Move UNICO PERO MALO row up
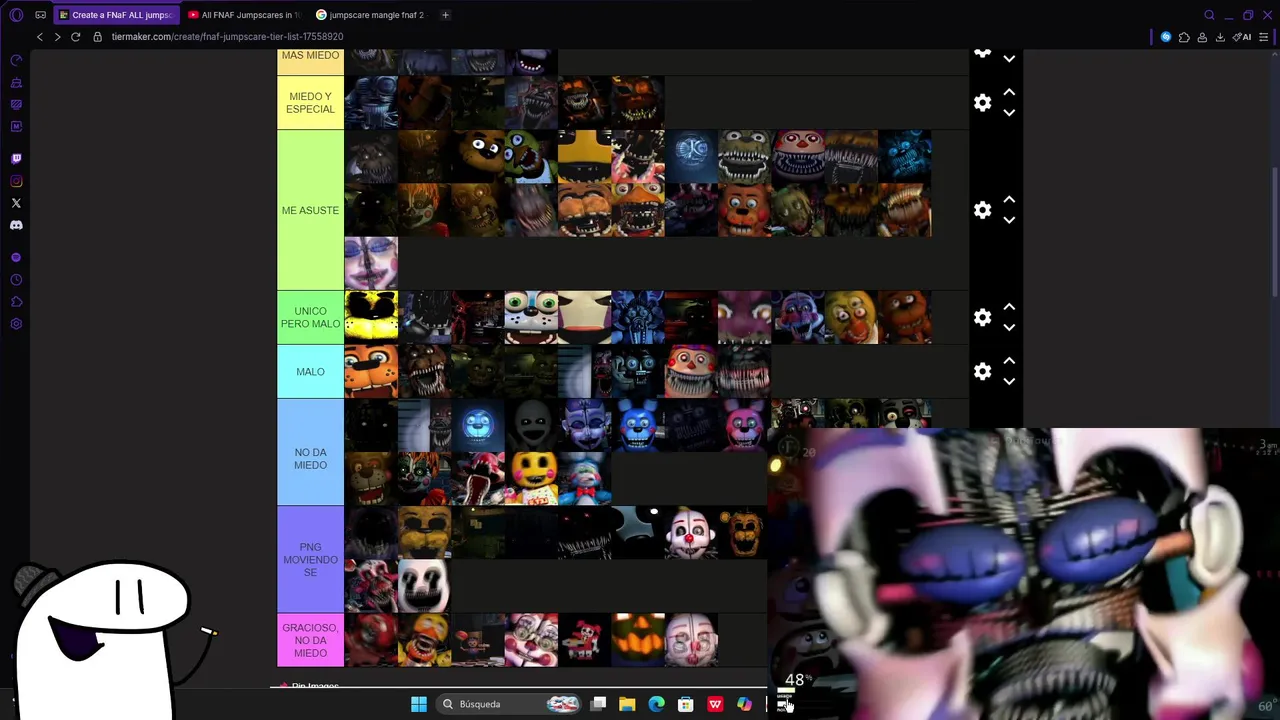 click(1009, 306)
